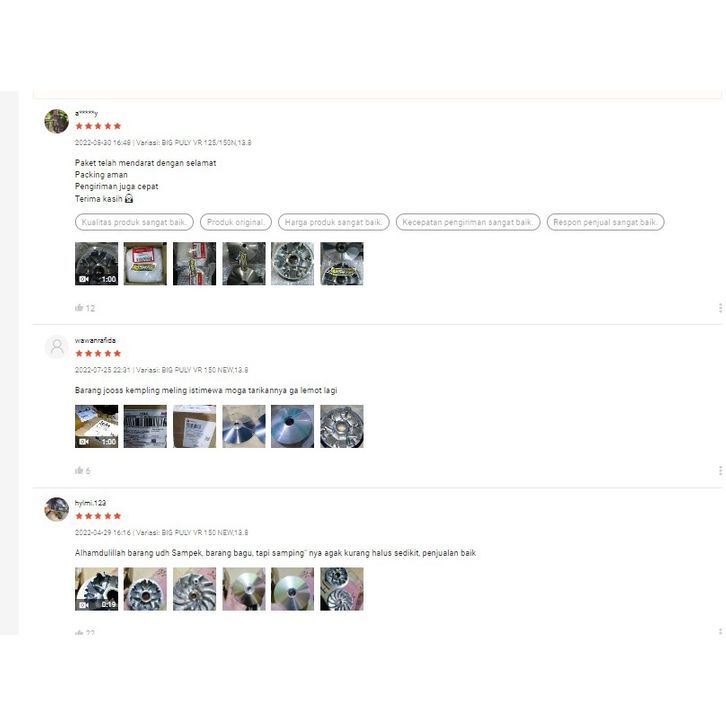Open three-dot options on wawanrafida's review
Image resolution: width=726 pixels, height=726 pixels.
coord(720,470)
